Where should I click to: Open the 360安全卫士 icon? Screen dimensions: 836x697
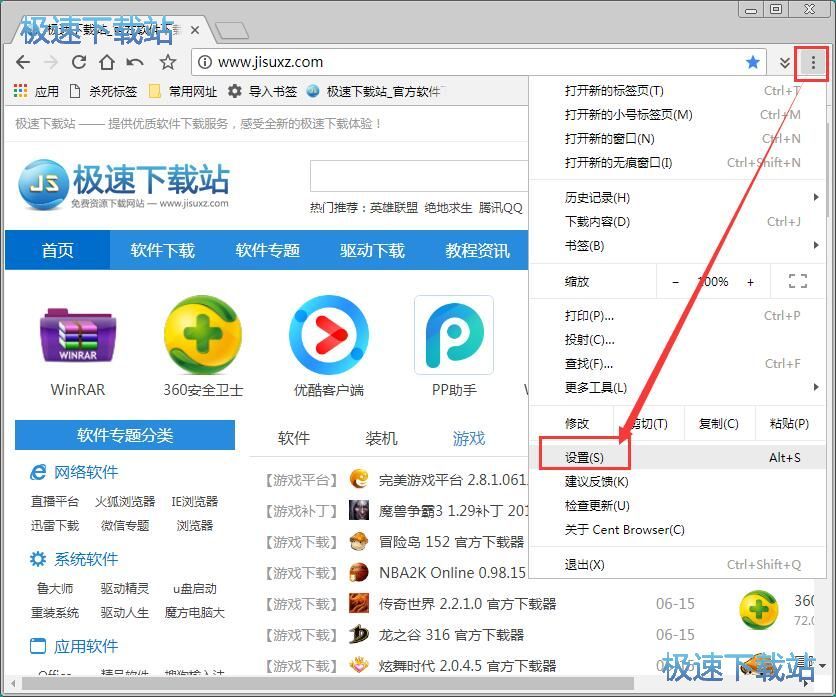203,335
